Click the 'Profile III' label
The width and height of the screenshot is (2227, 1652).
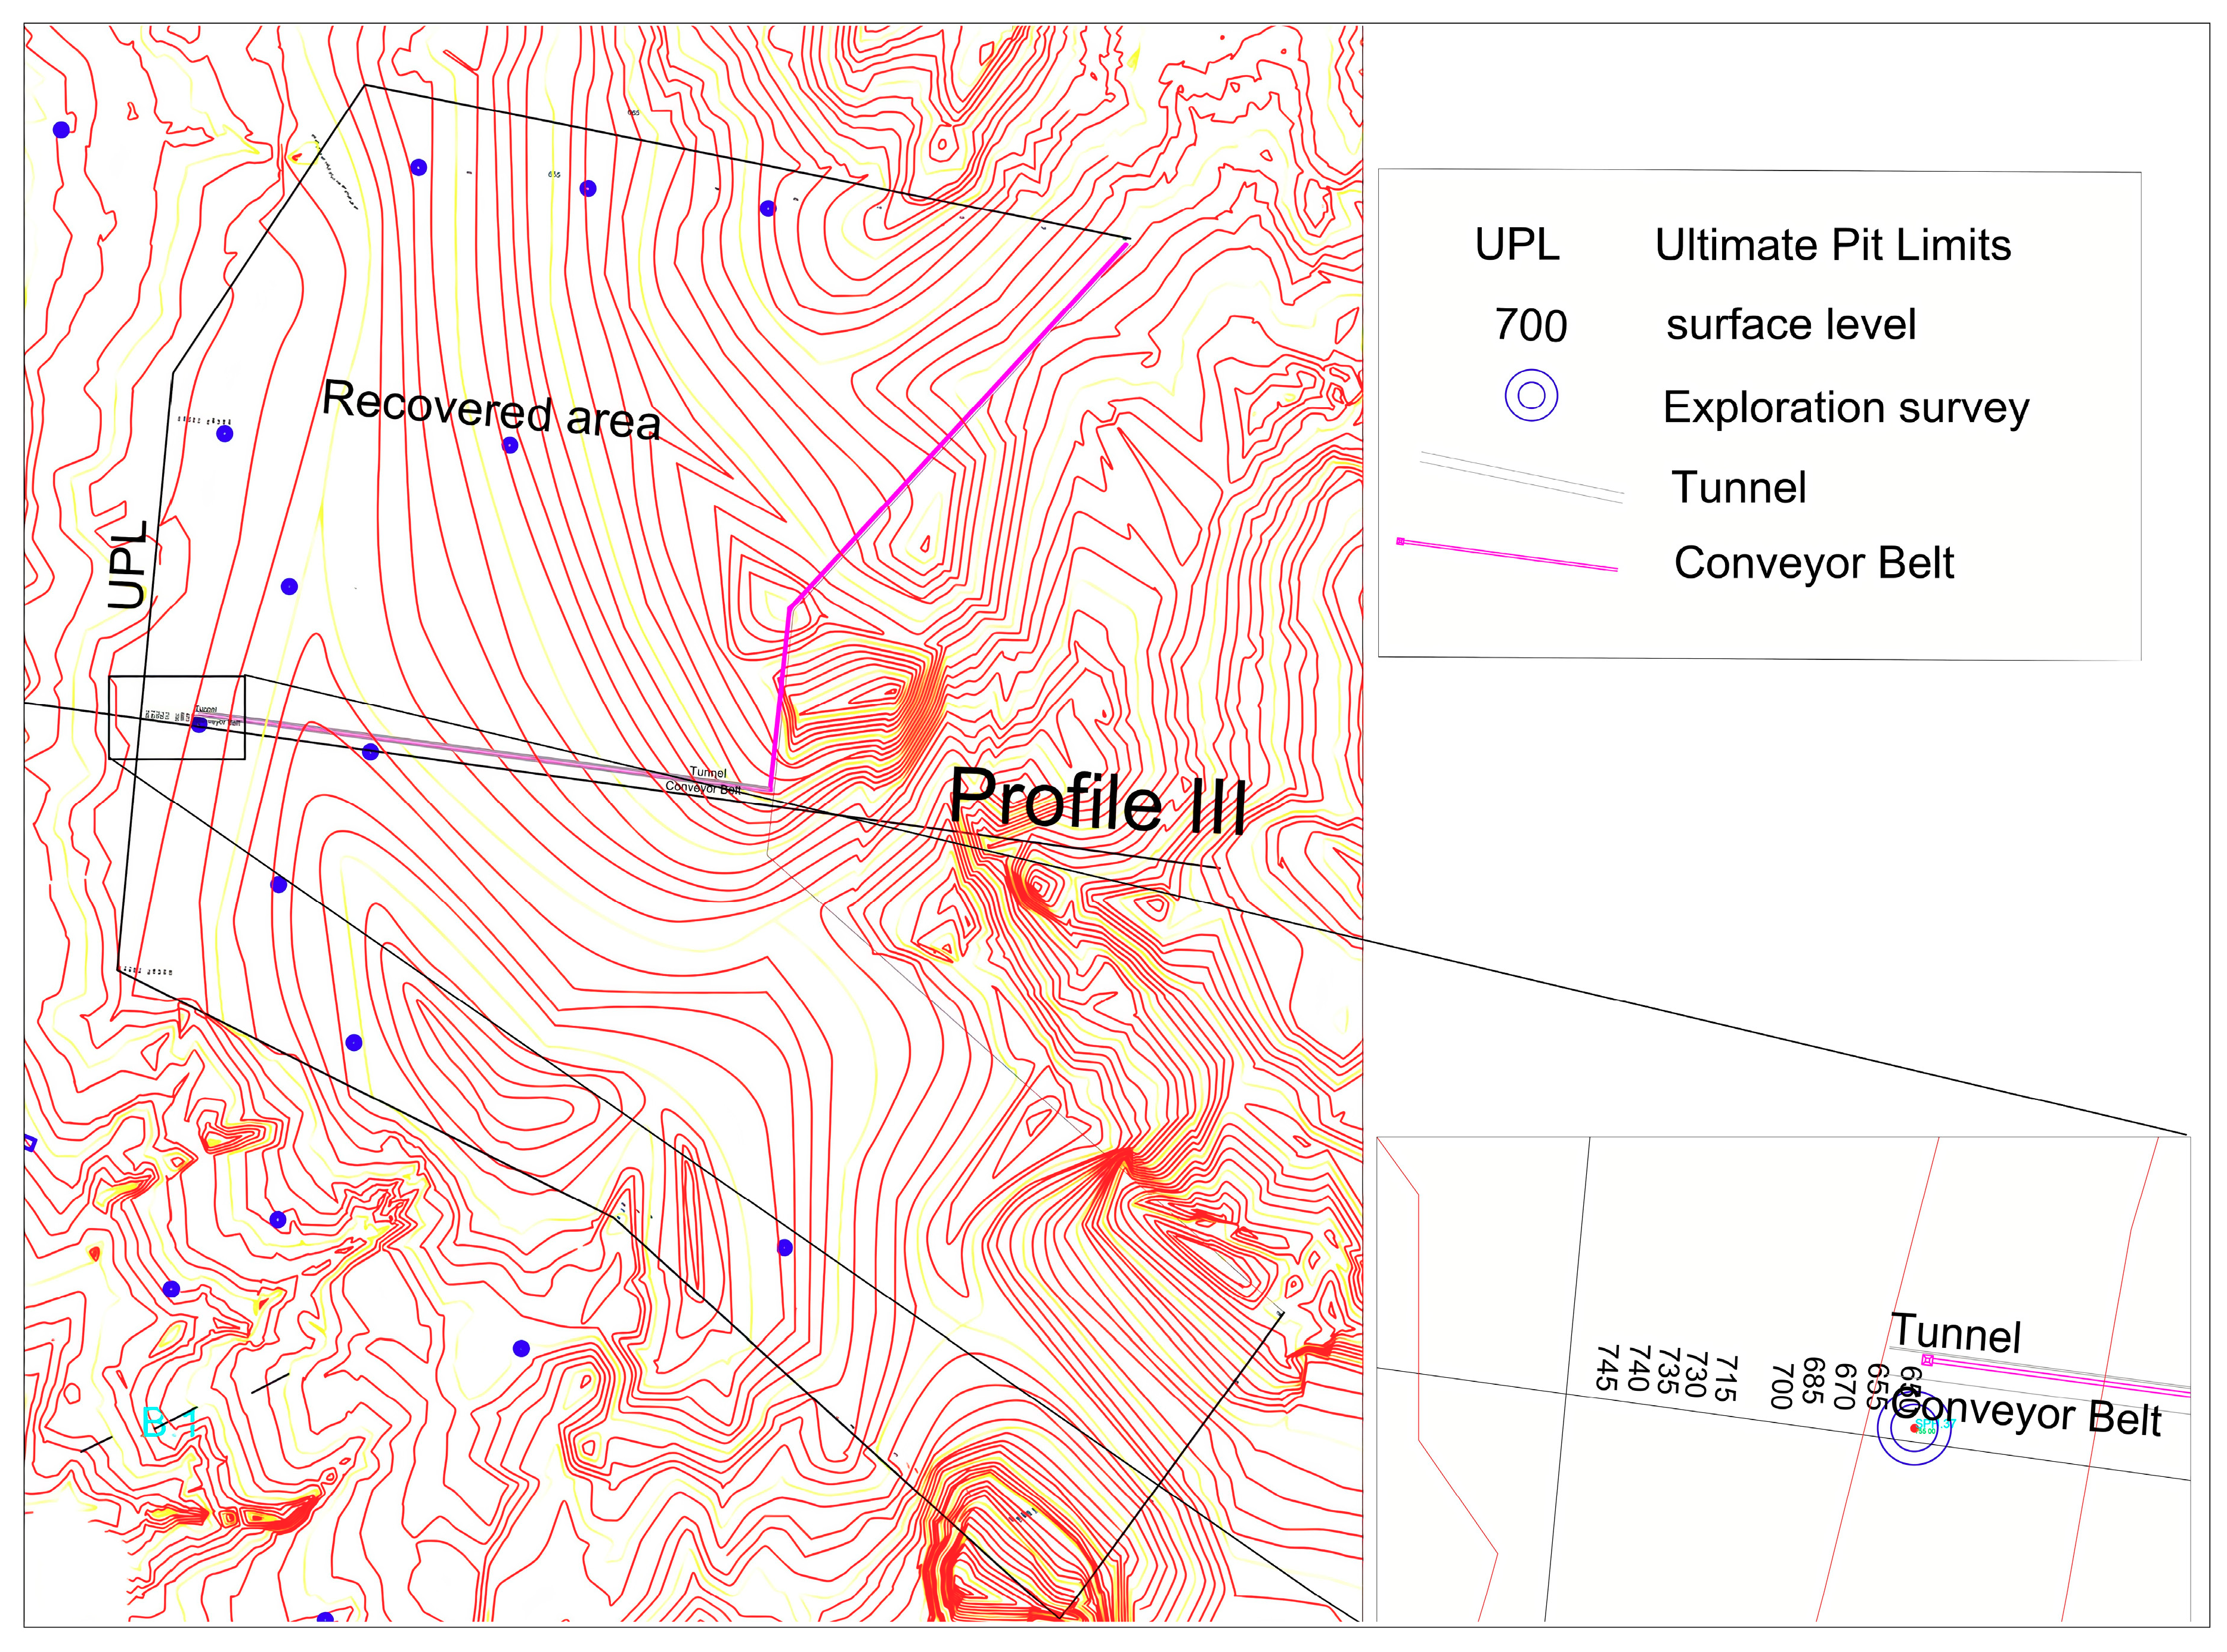click(x=1097, y=801)
